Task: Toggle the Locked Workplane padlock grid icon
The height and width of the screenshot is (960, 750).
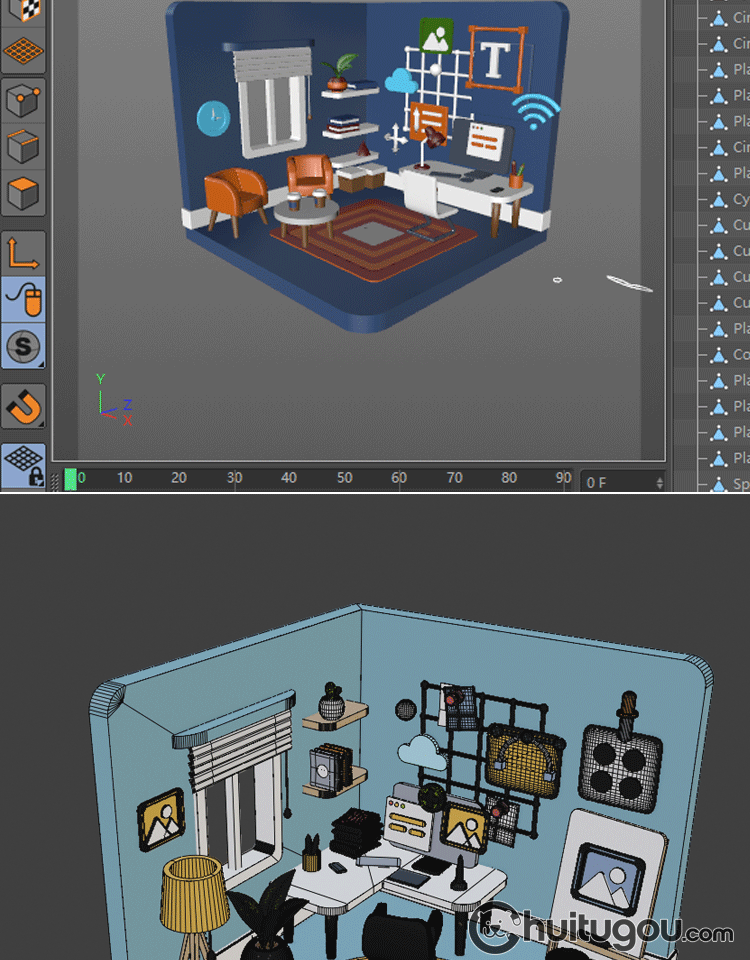Action: pyautogui.click(x=23, y=465)
